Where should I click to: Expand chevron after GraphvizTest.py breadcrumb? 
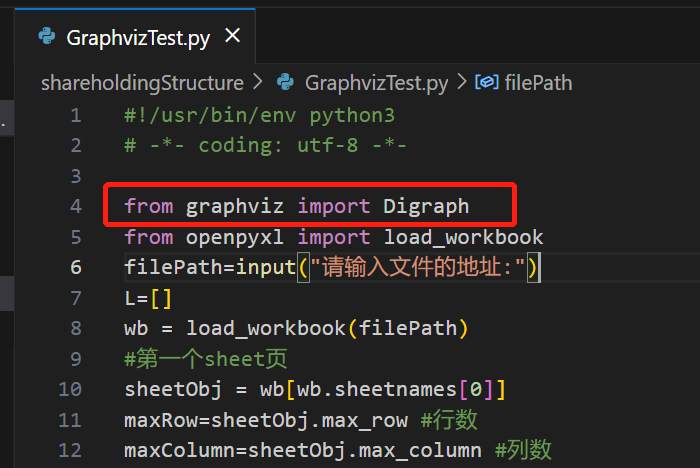462,83
